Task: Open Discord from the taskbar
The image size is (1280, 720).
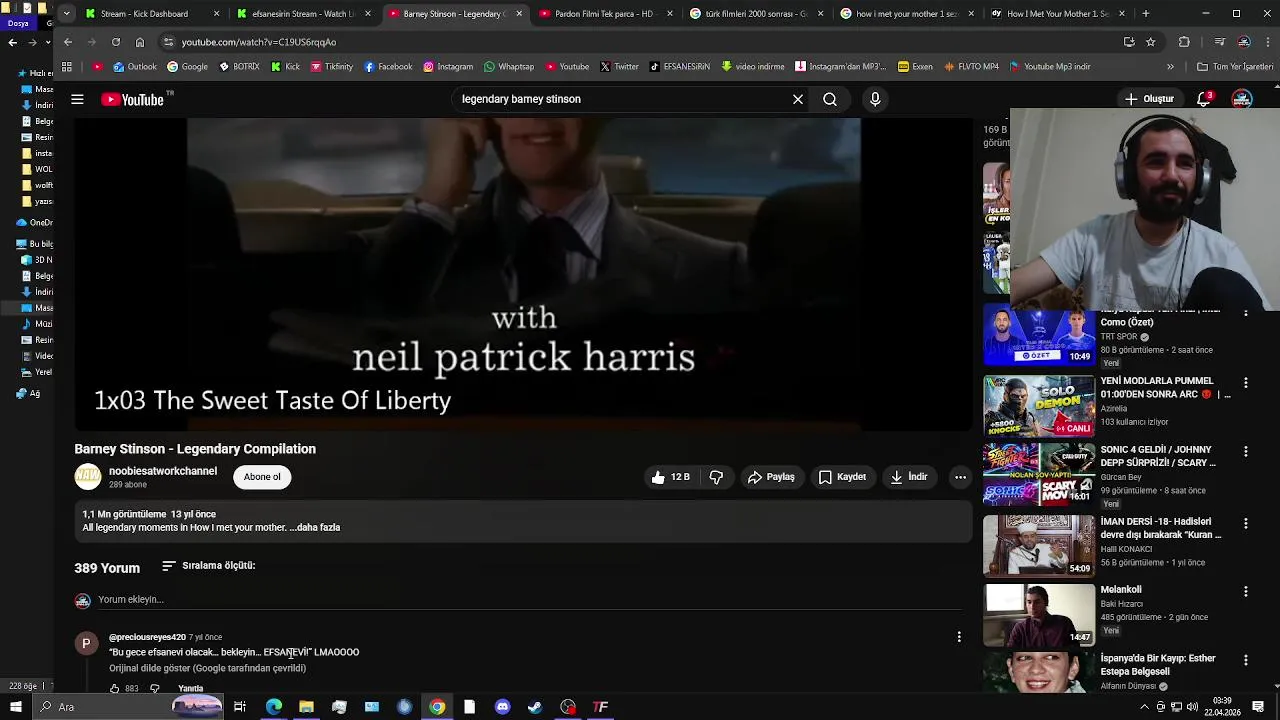Action: click(x=502, y=707)
